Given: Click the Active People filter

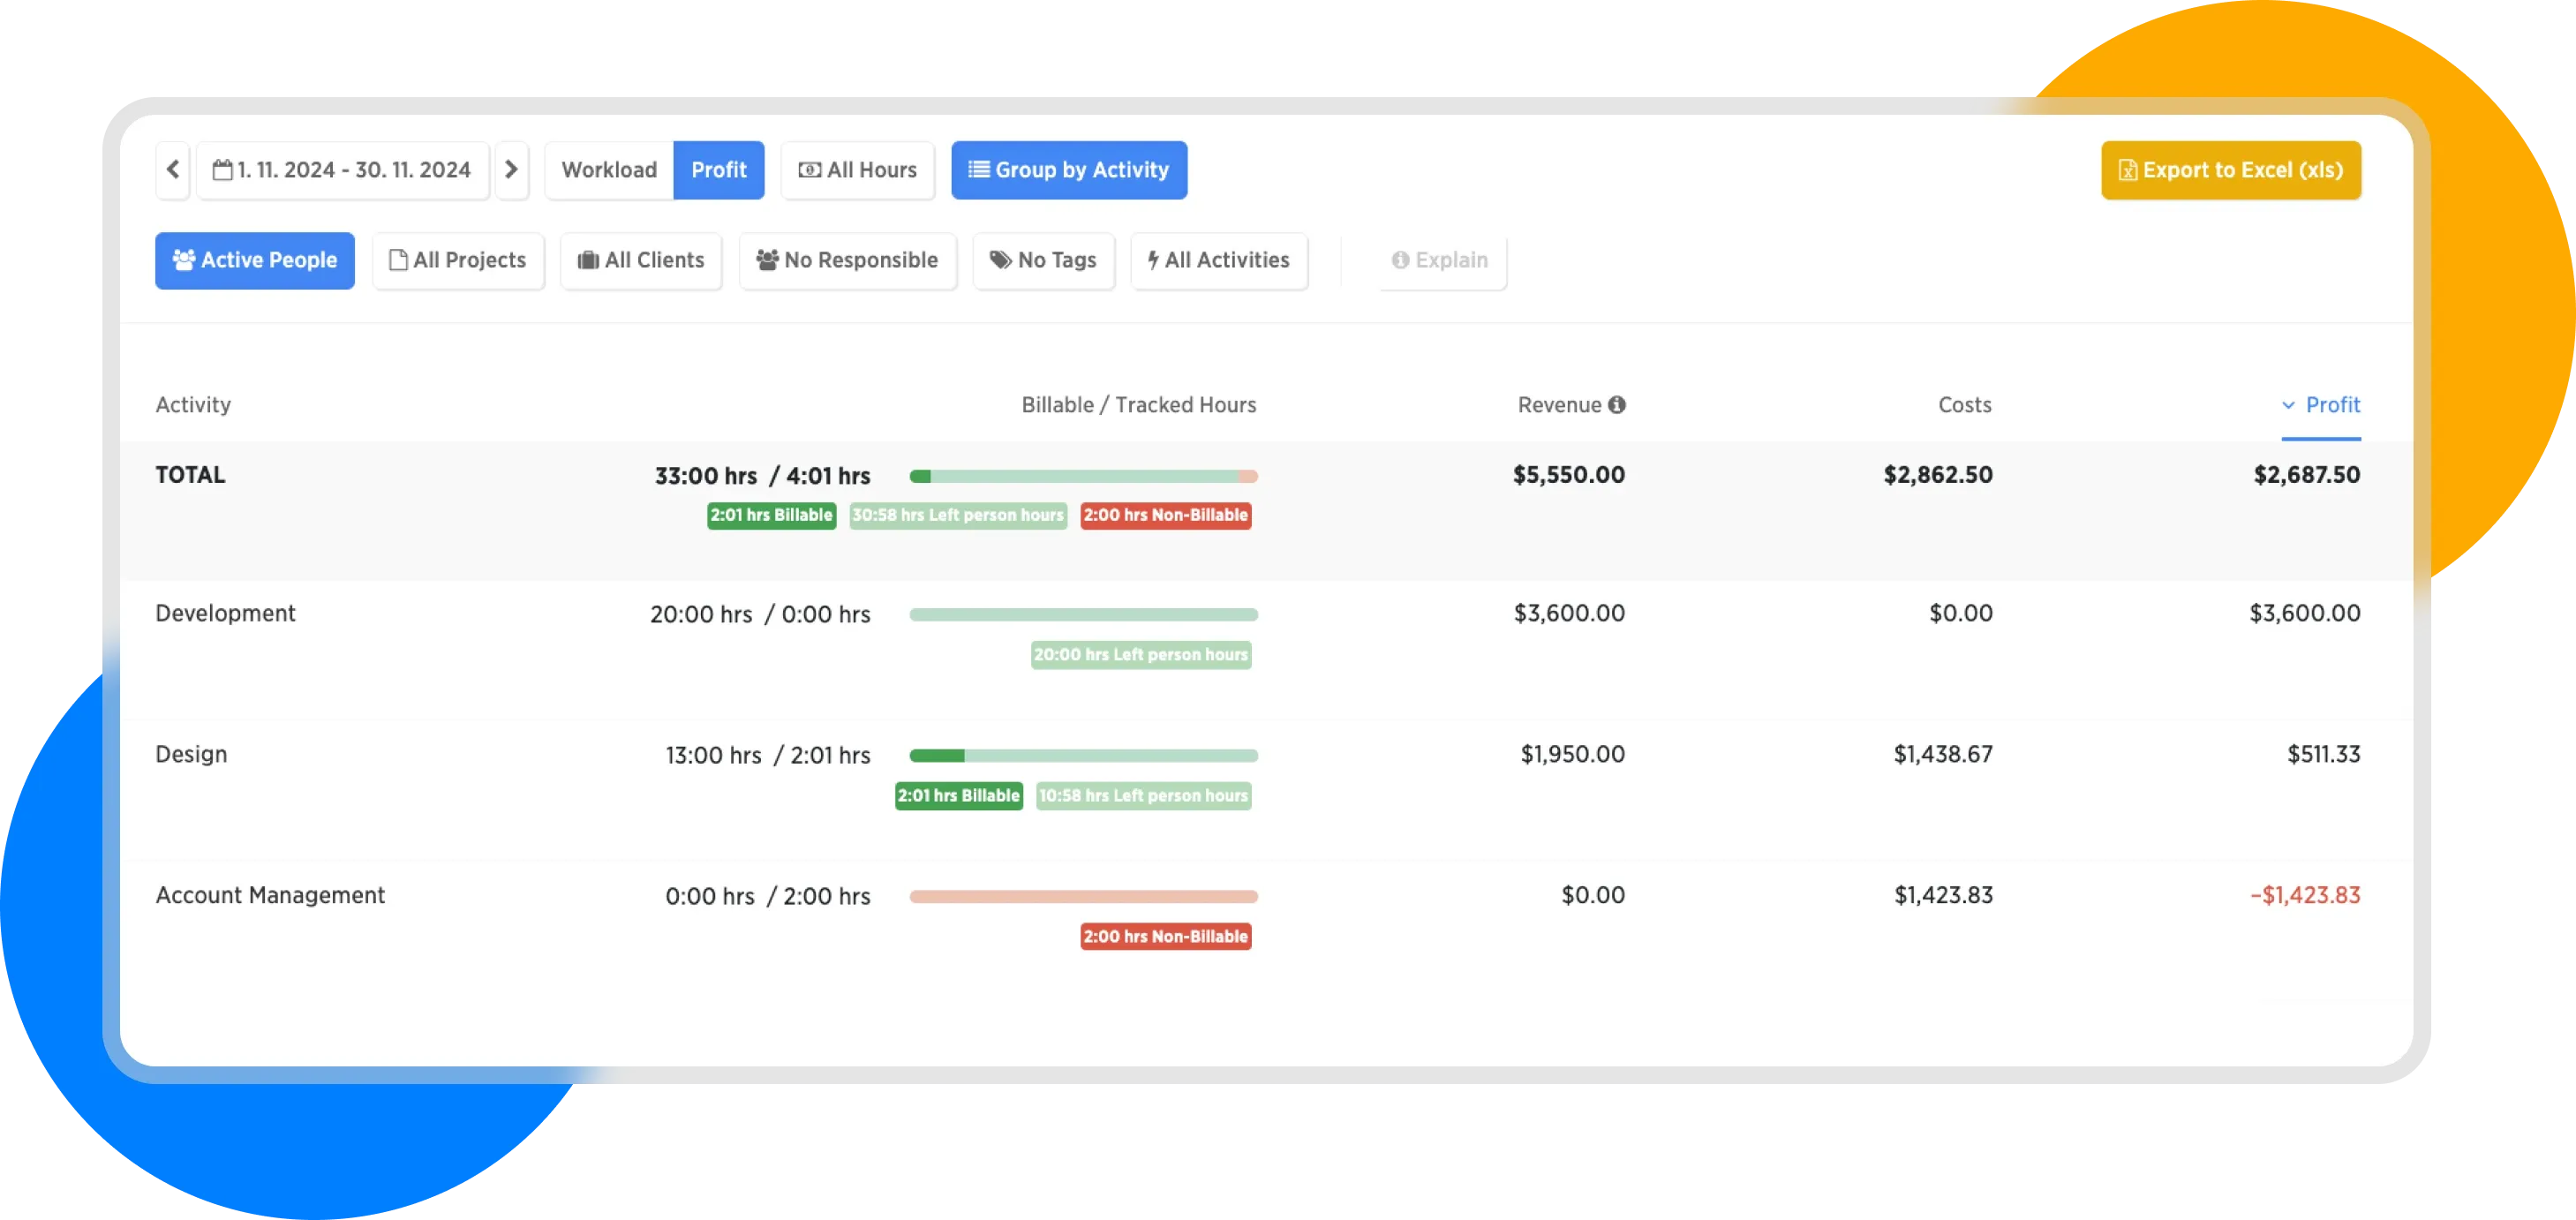Looking at the screenshot, I should (254, 260).
